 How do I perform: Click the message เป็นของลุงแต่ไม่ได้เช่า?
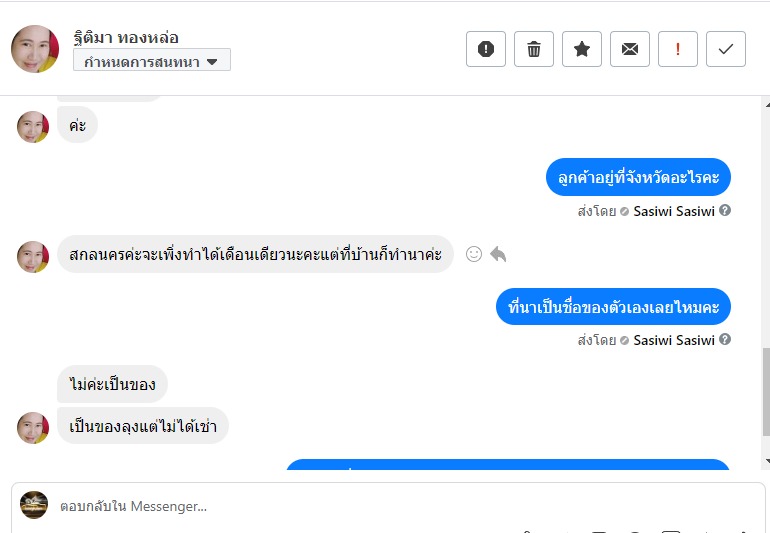pos(142,426)
